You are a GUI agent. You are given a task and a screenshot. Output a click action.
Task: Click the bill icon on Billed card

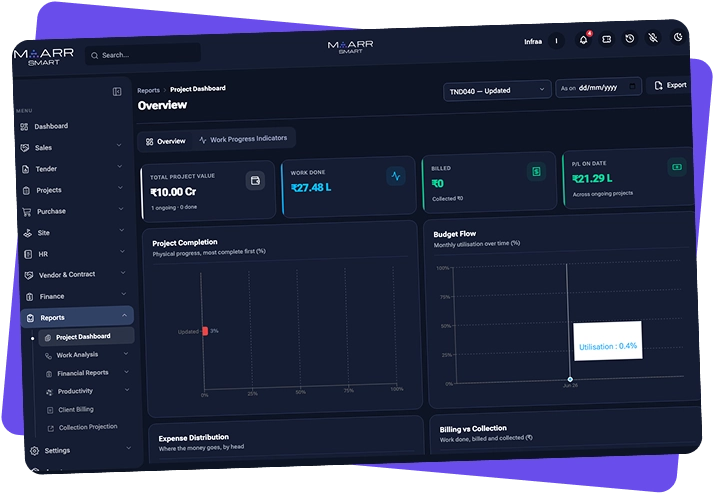pos(536,172)
